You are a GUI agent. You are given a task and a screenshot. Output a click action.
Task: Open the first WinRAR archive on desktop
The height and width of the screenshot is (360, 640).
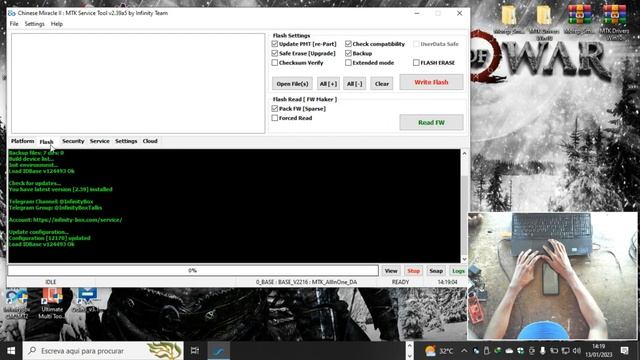point(580,20)
